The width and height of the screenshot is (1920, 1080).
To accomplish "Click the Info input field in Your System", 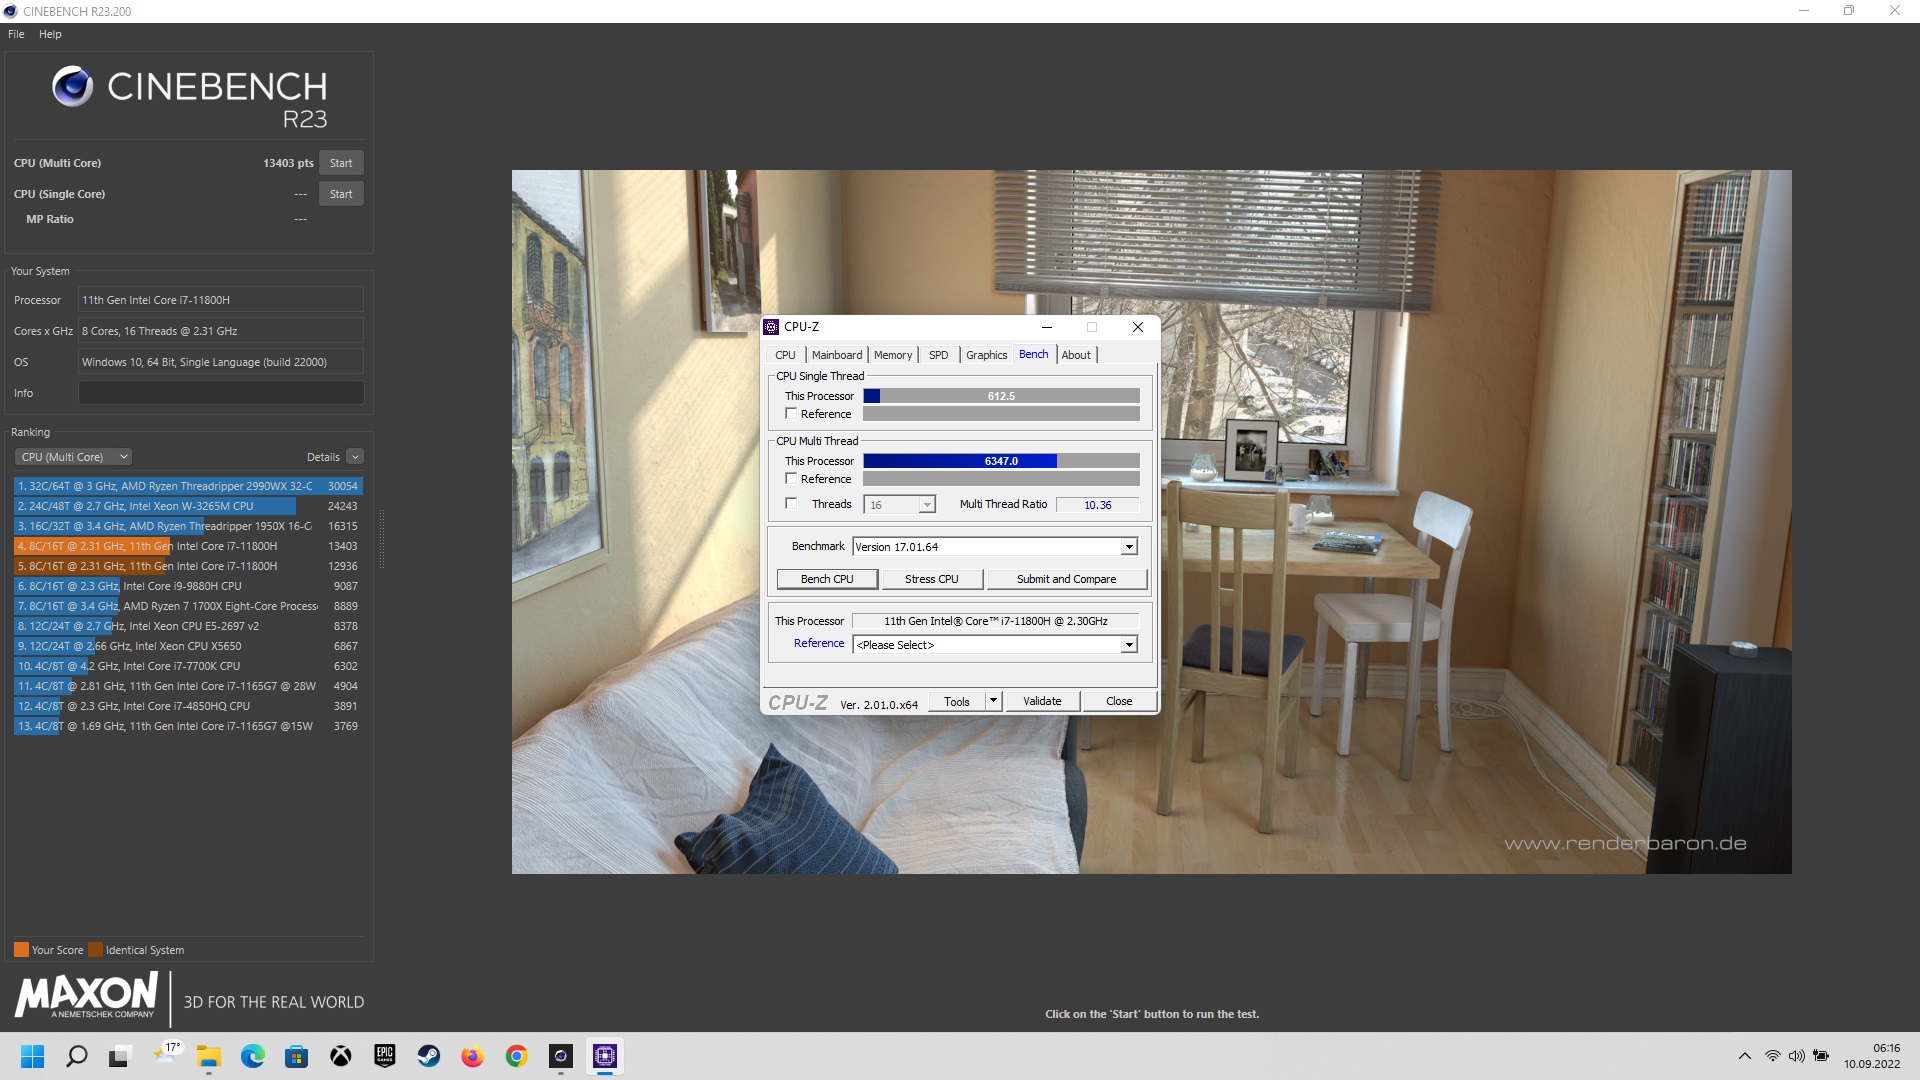I will click(x=221, y=393).
